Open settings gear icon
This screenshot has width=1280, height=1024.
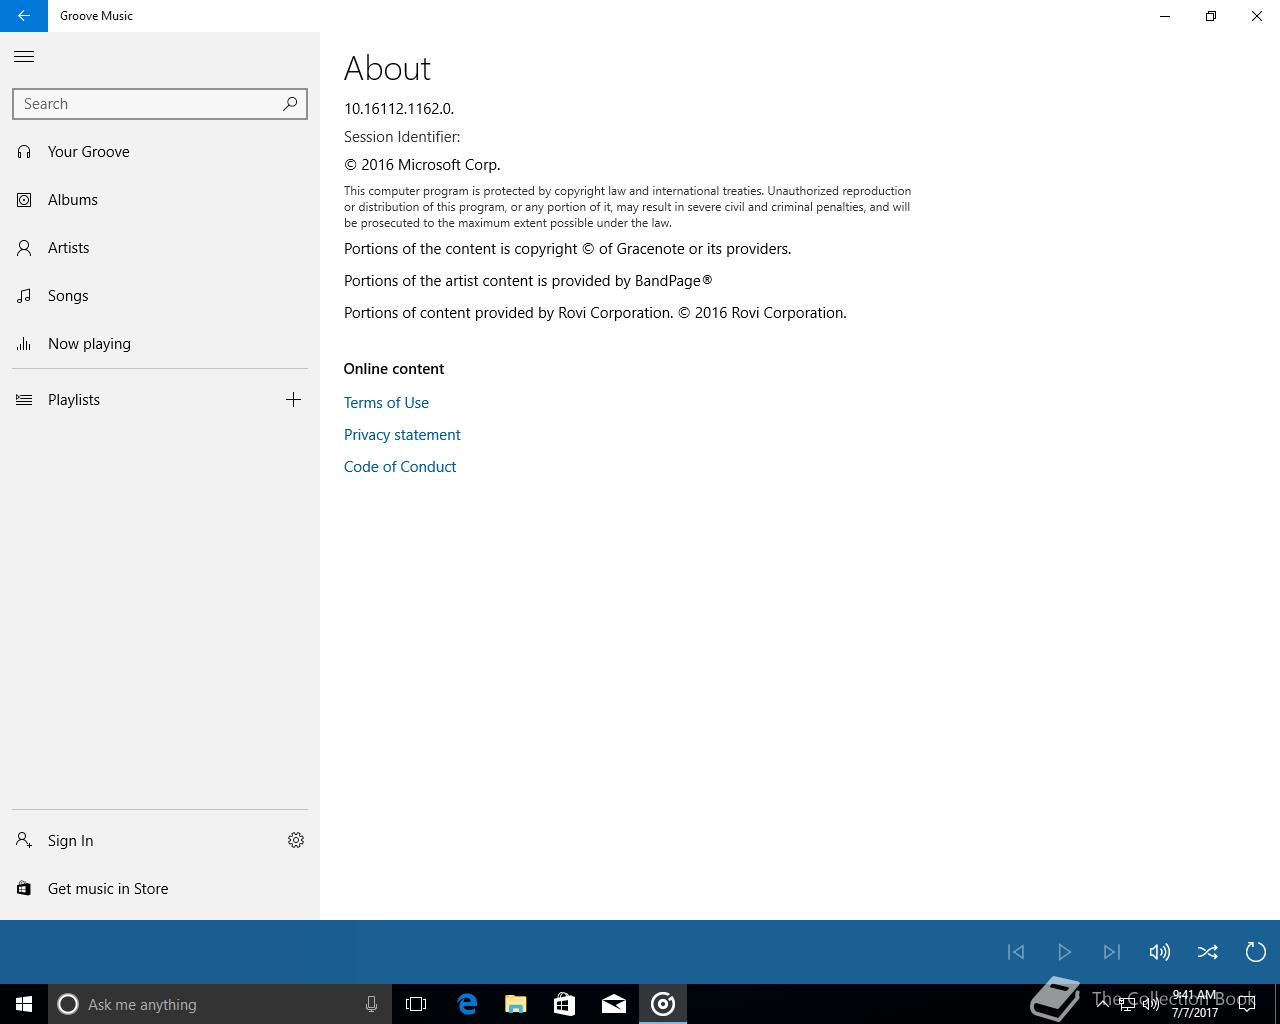coord(296,840)
